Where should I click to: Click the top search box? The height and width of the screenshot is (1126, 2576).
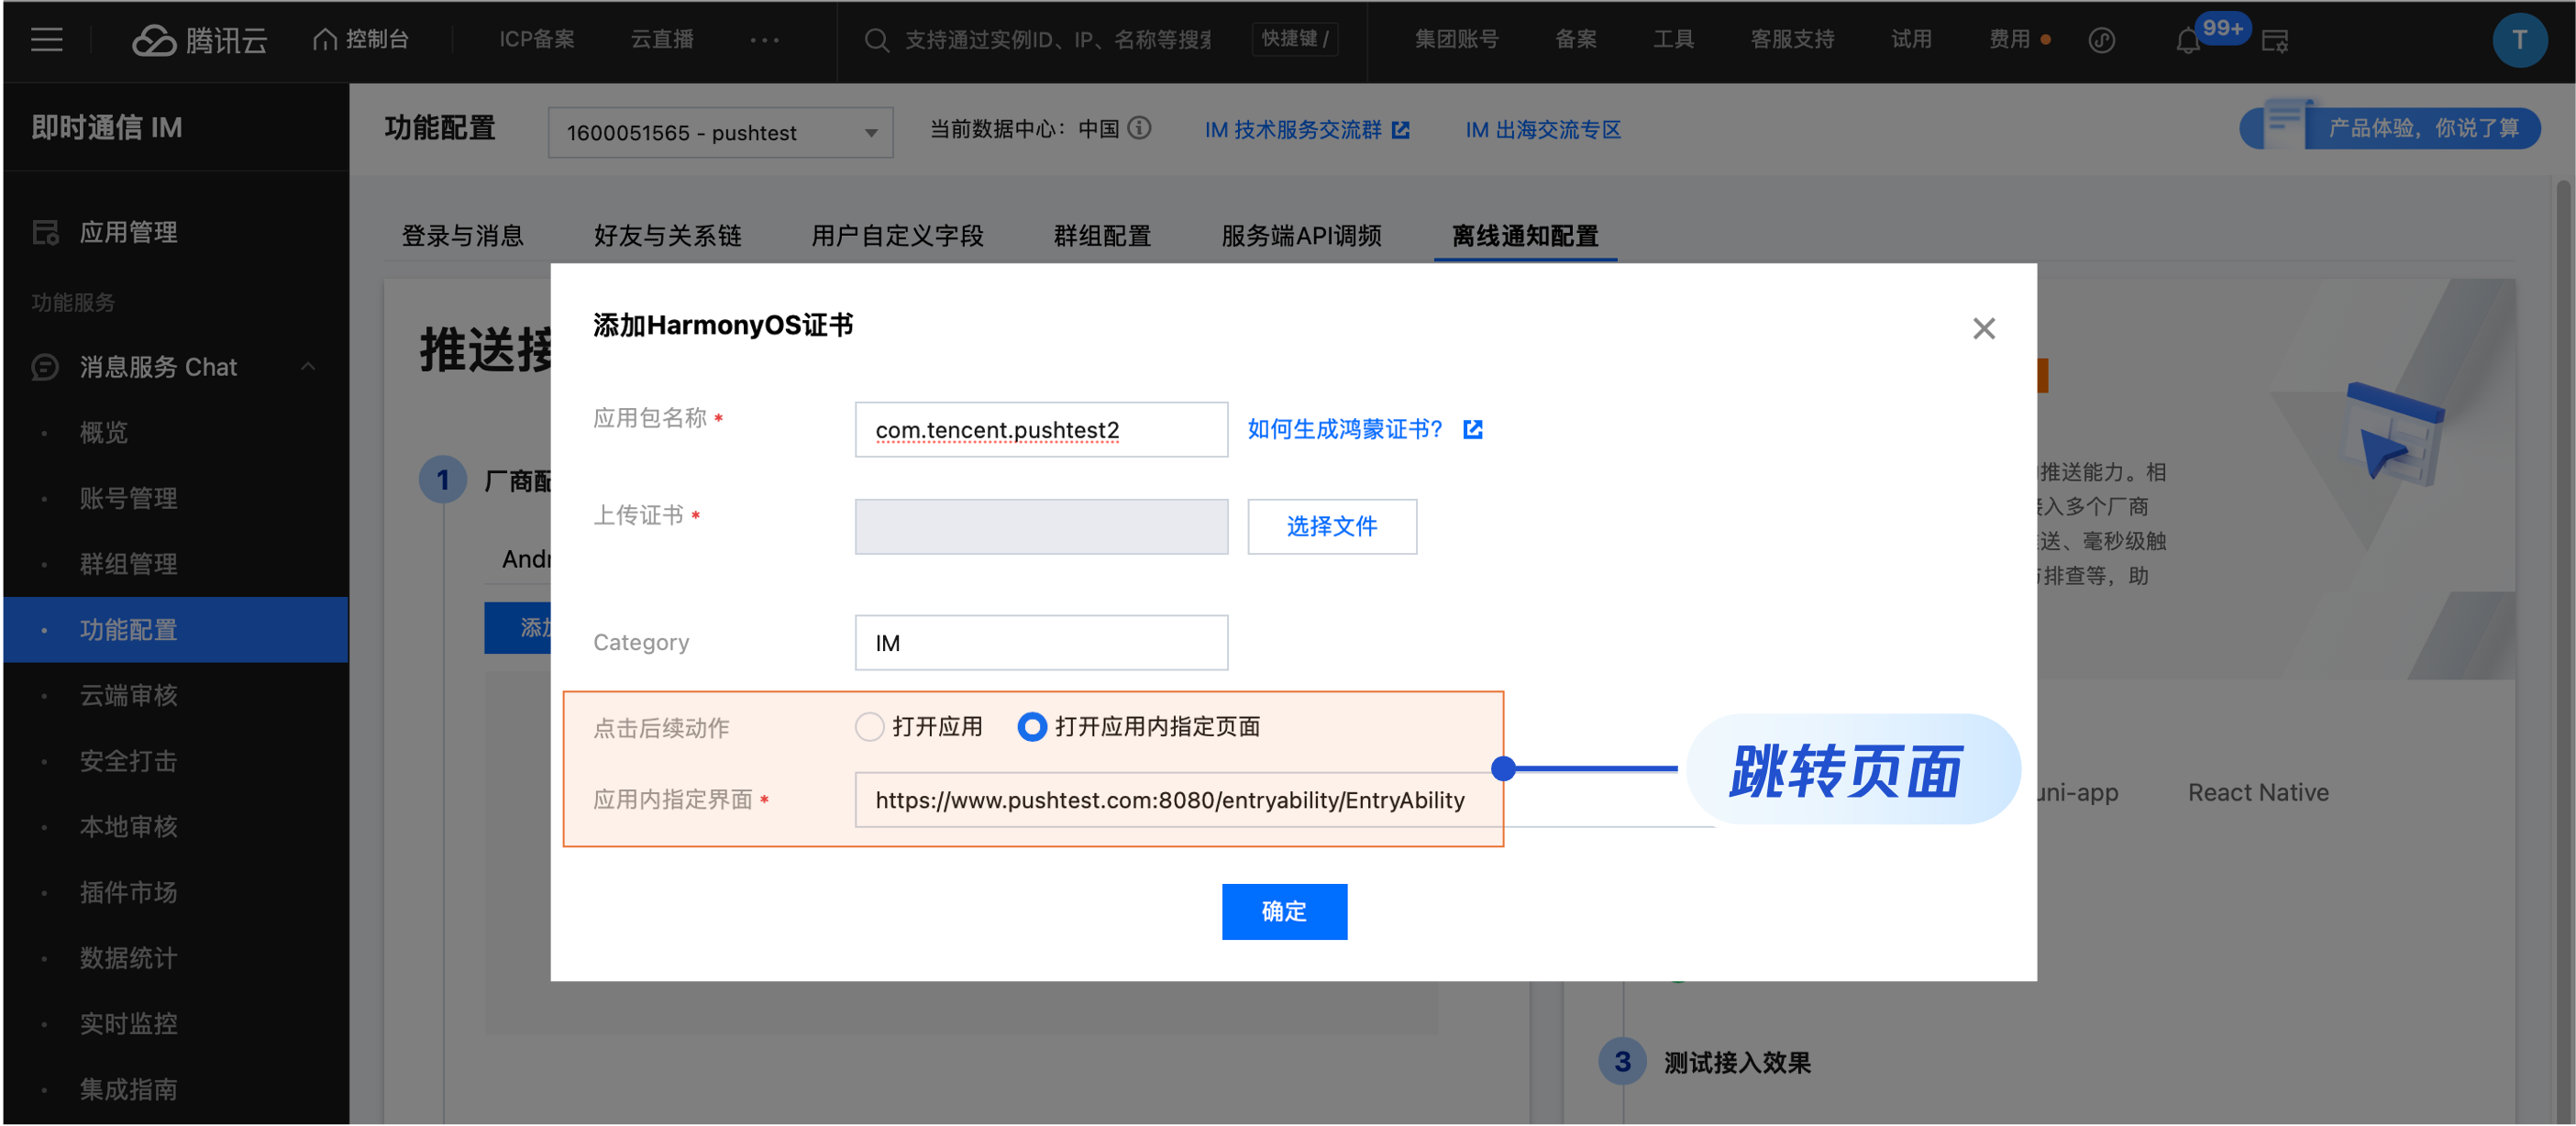[x=1057, y=40]
